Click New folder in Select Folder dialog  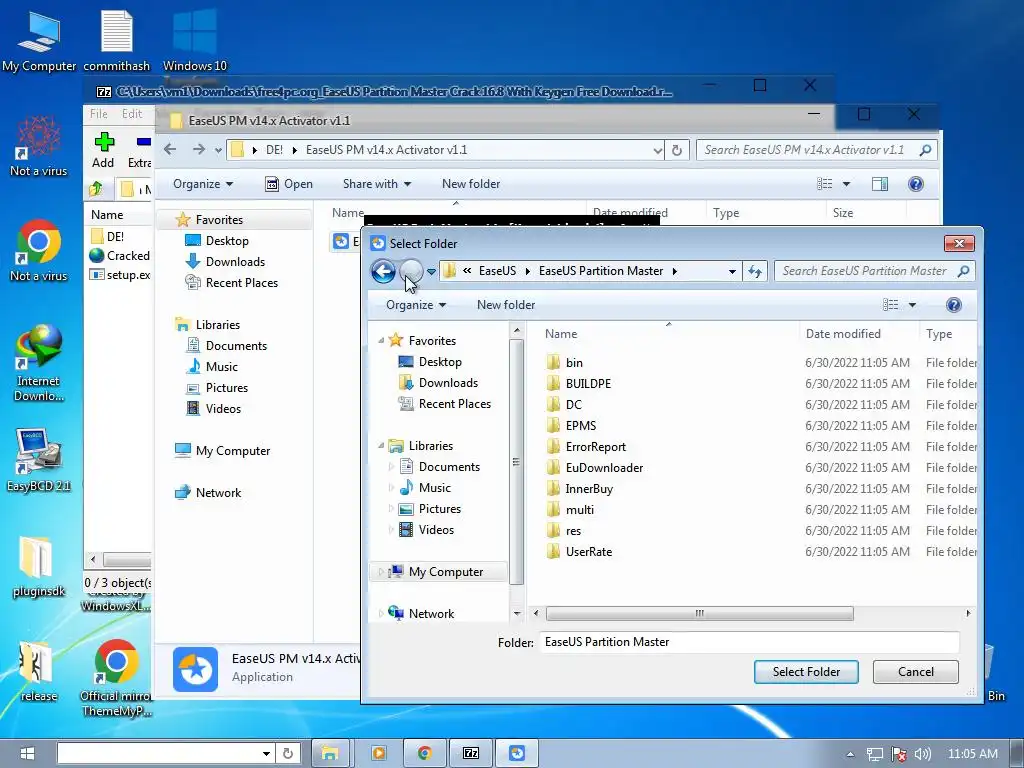click(x=505, y=305)
